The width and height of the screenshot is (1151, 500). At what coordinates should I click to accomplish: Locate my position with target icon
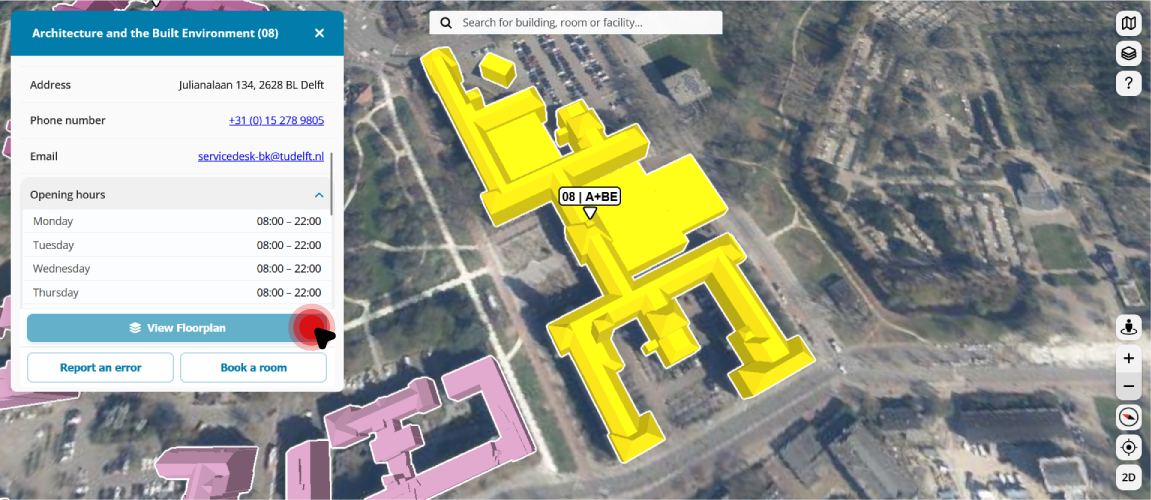pos(1128,446)
